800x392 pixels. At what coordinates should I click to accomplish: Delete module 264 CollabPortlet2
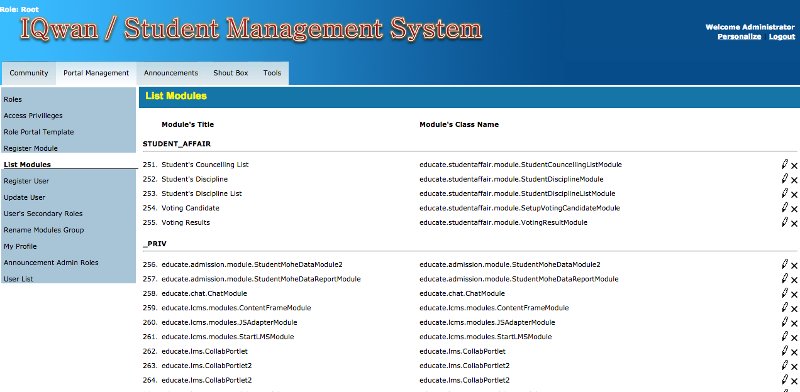[x=794, y=381]
